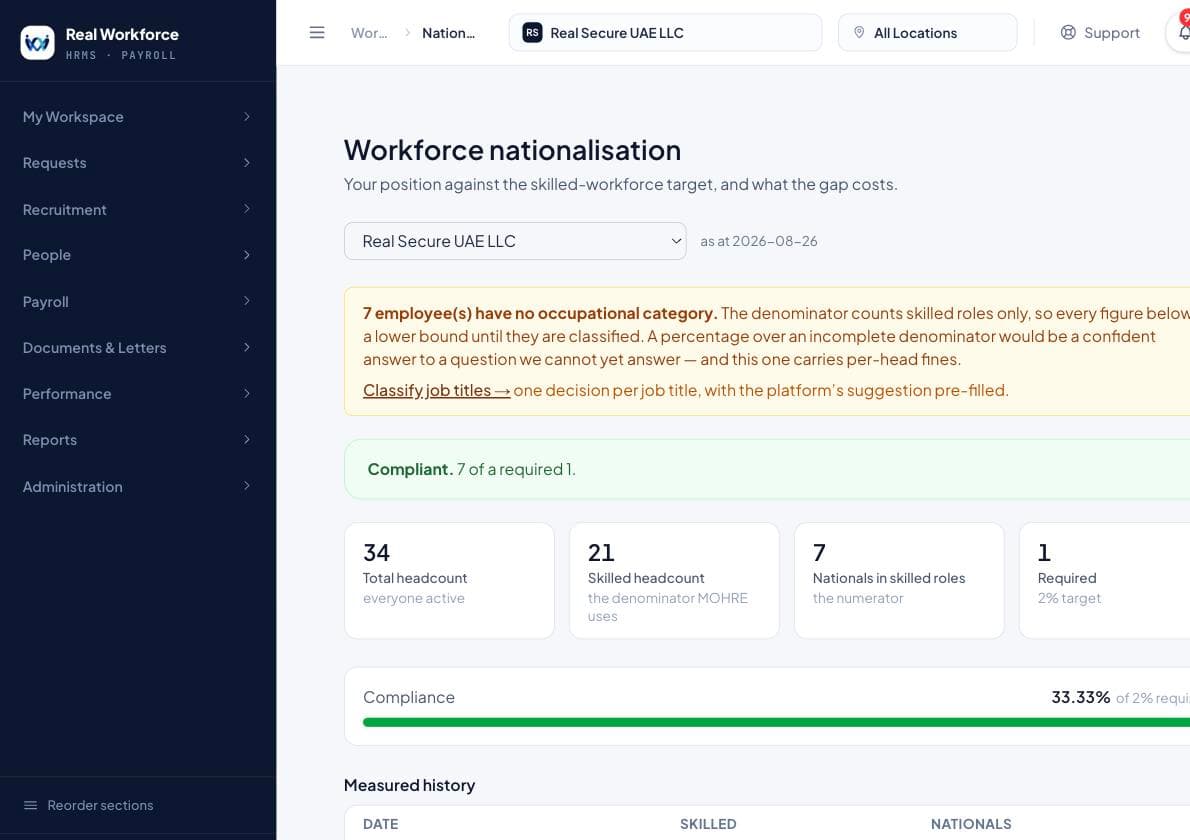Expand Performance chevron
This screenshot has height=840, width=1190.
point(247,393)
